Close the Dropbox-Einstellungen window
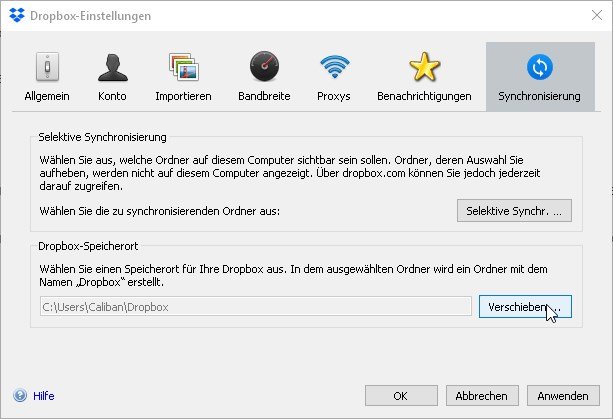Screen dimensions: 613x419 tap(597, 15)
